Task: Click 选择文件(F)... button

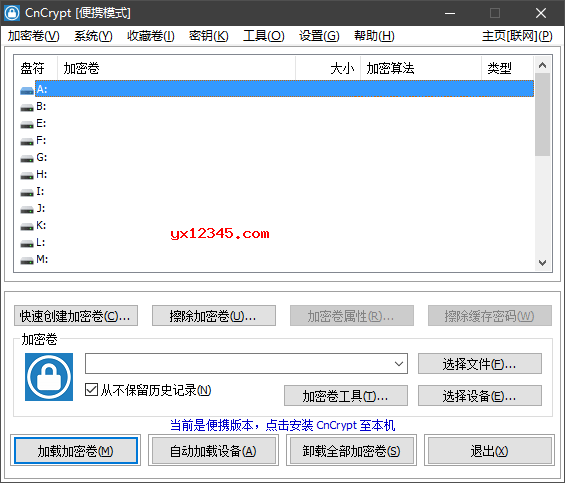Action: point(480,364)
